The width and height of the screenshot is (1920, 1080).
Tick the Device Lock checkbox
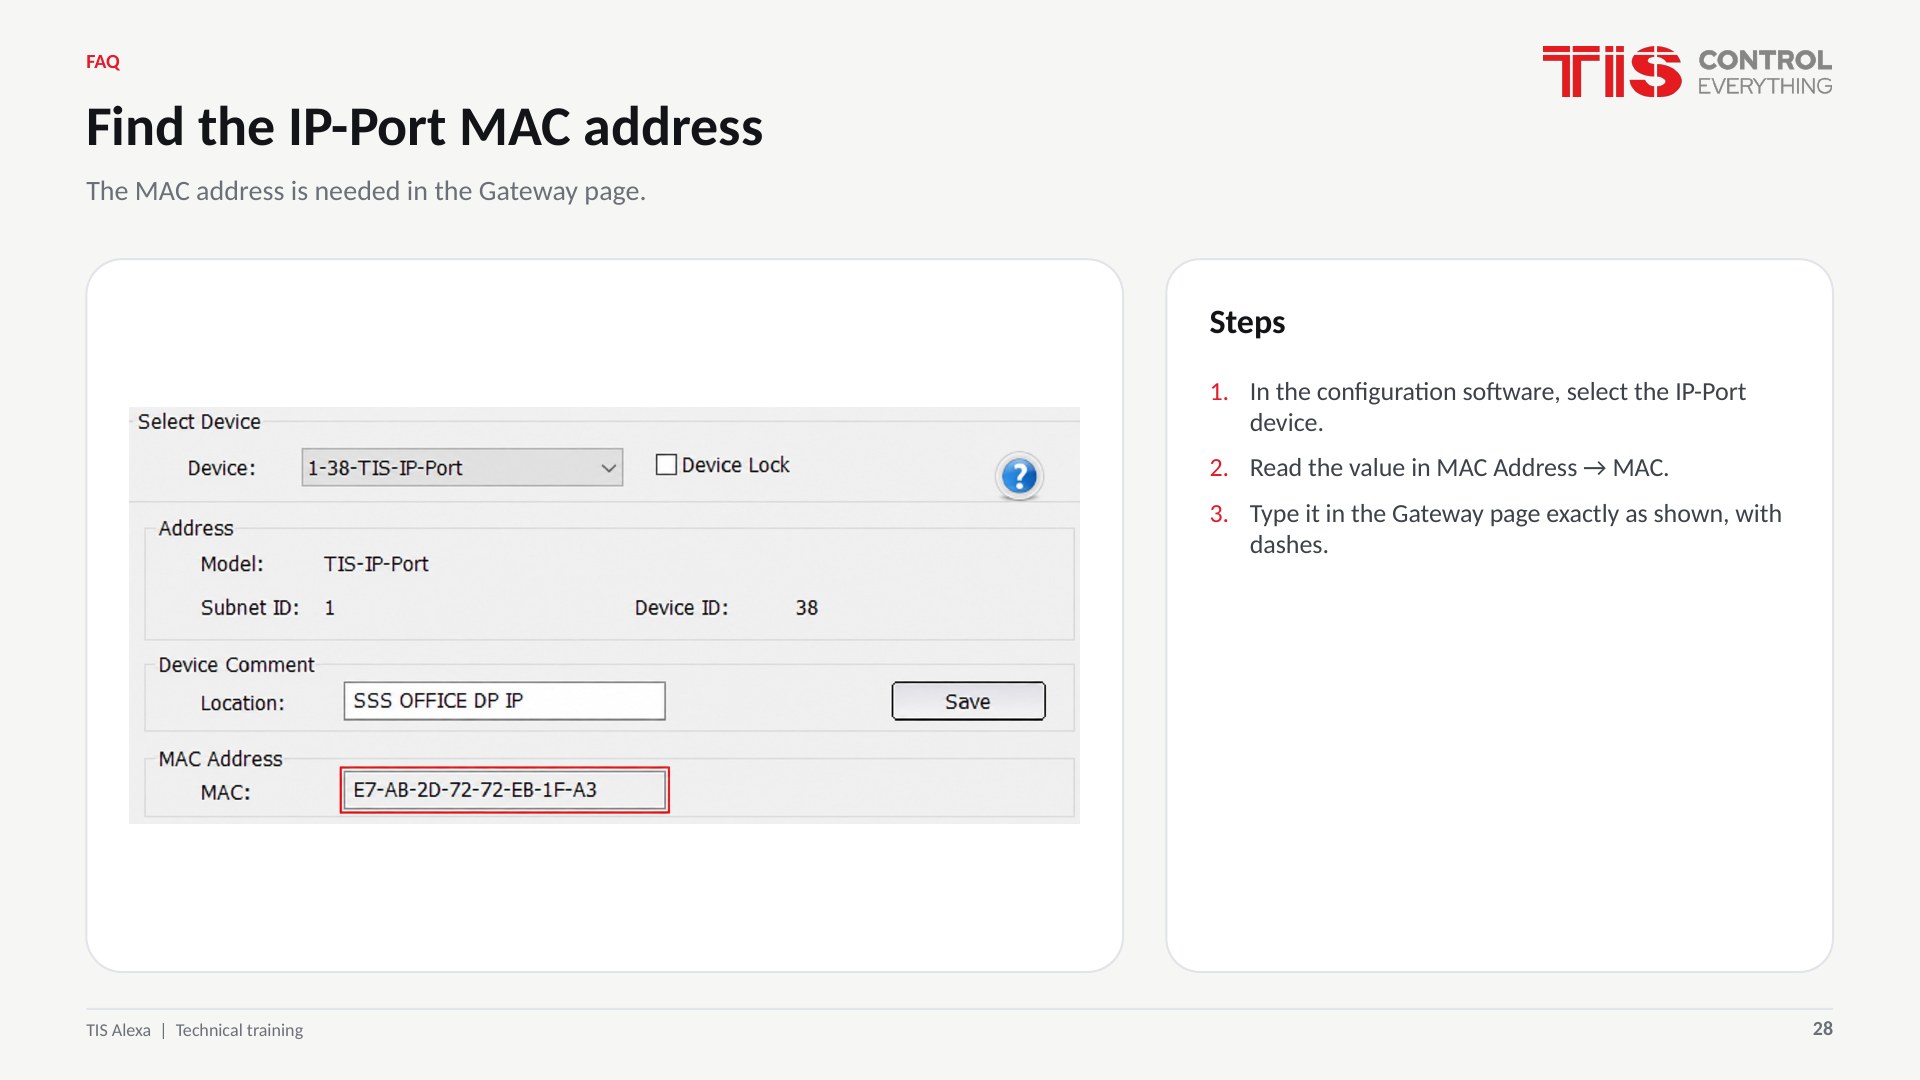[x=666, y=465]
